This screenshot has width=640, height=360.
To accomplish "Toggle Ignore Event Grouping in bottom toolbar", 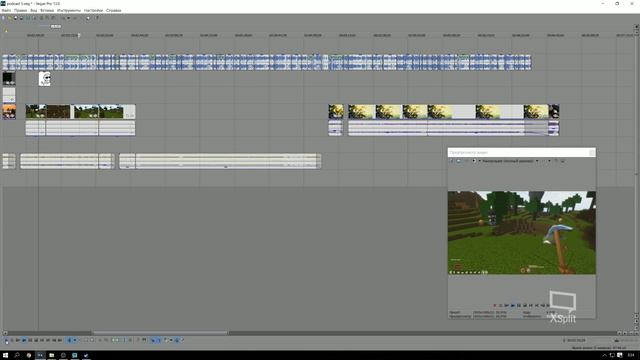I will 182,340.
